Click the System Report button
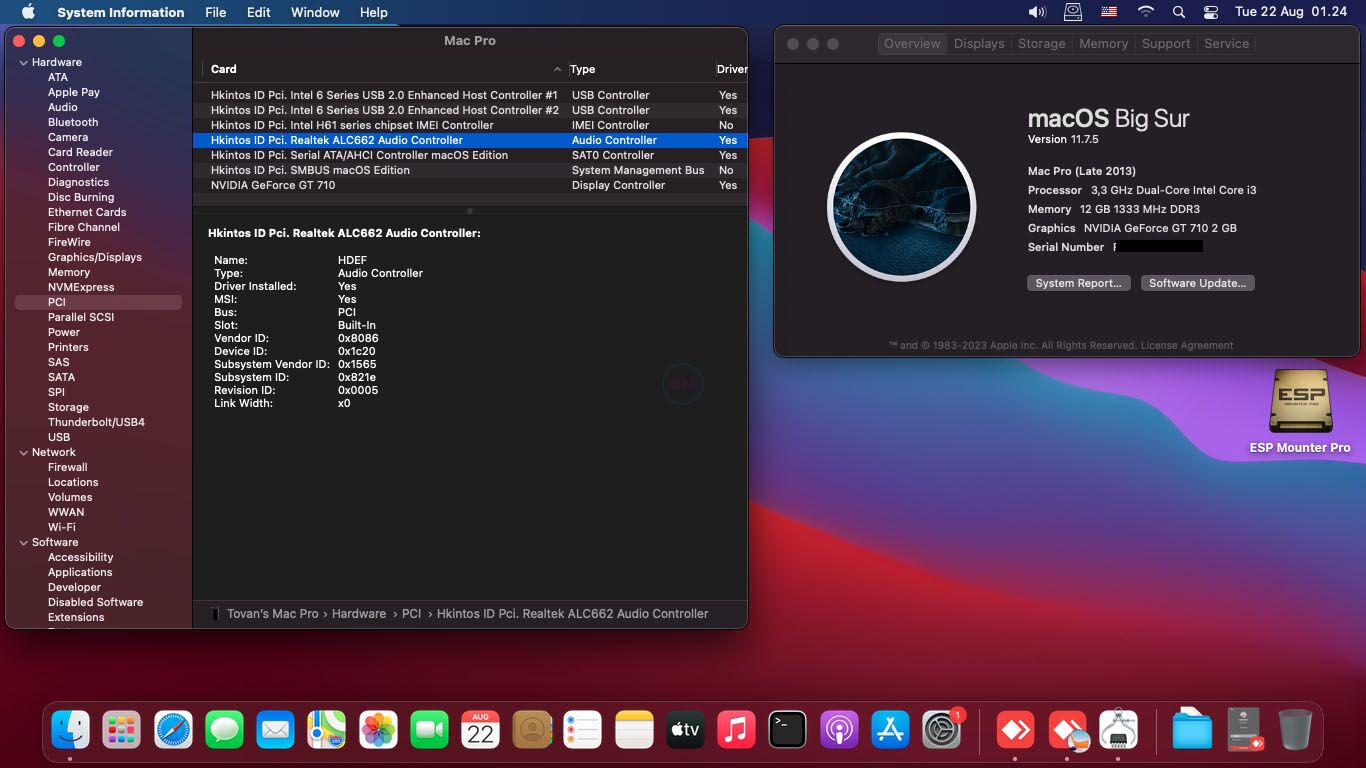Viewport: 1366px width, 768px height. point(1079,283)
